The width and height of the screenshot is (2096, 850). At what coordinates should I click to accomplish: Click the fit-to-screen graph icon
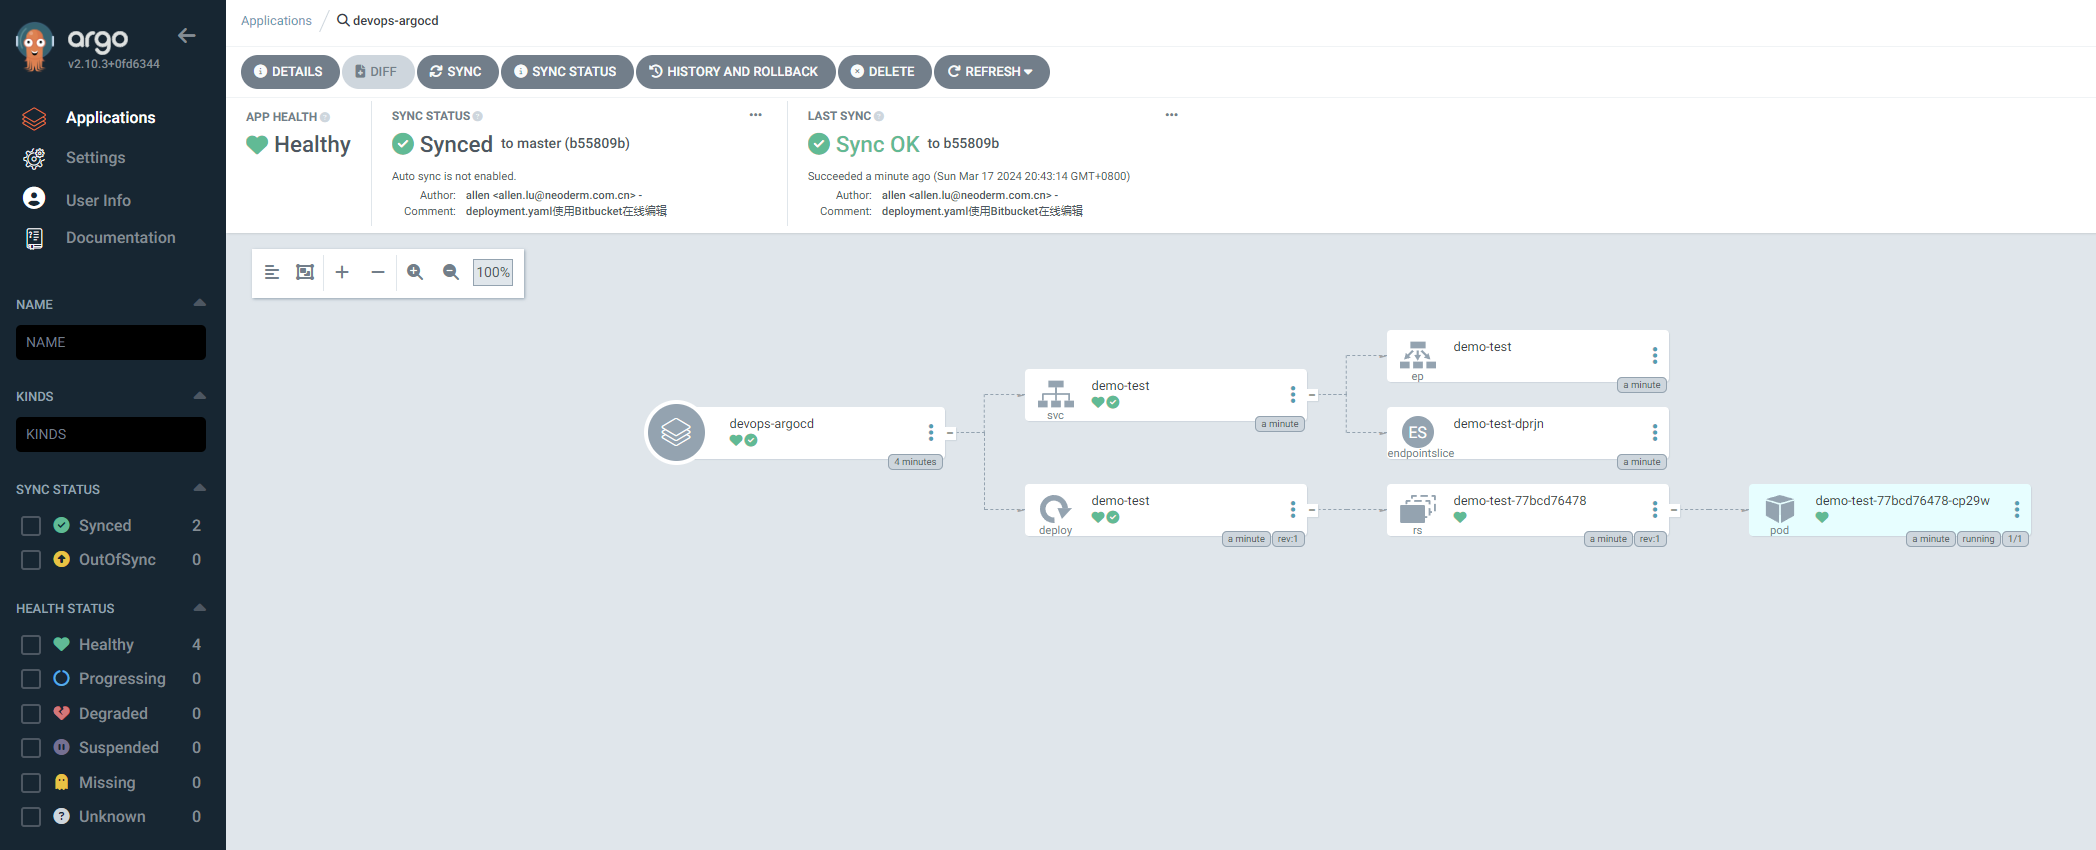click(305, 272)
